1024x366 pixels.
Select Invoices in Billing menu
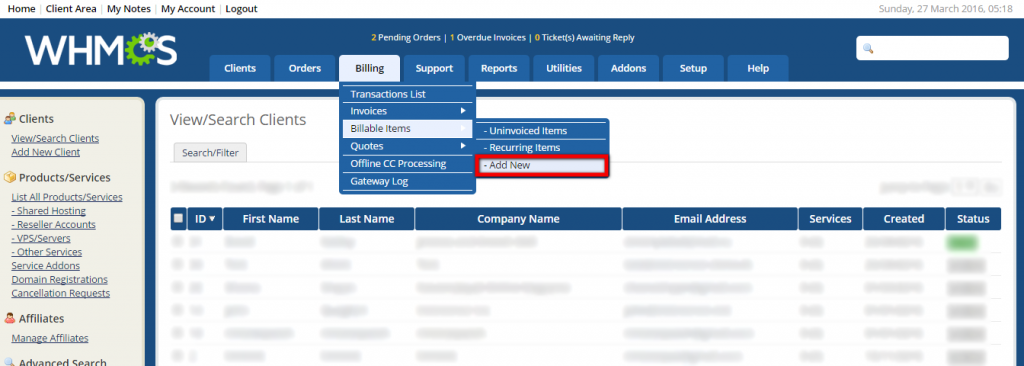tap(408, 111)
